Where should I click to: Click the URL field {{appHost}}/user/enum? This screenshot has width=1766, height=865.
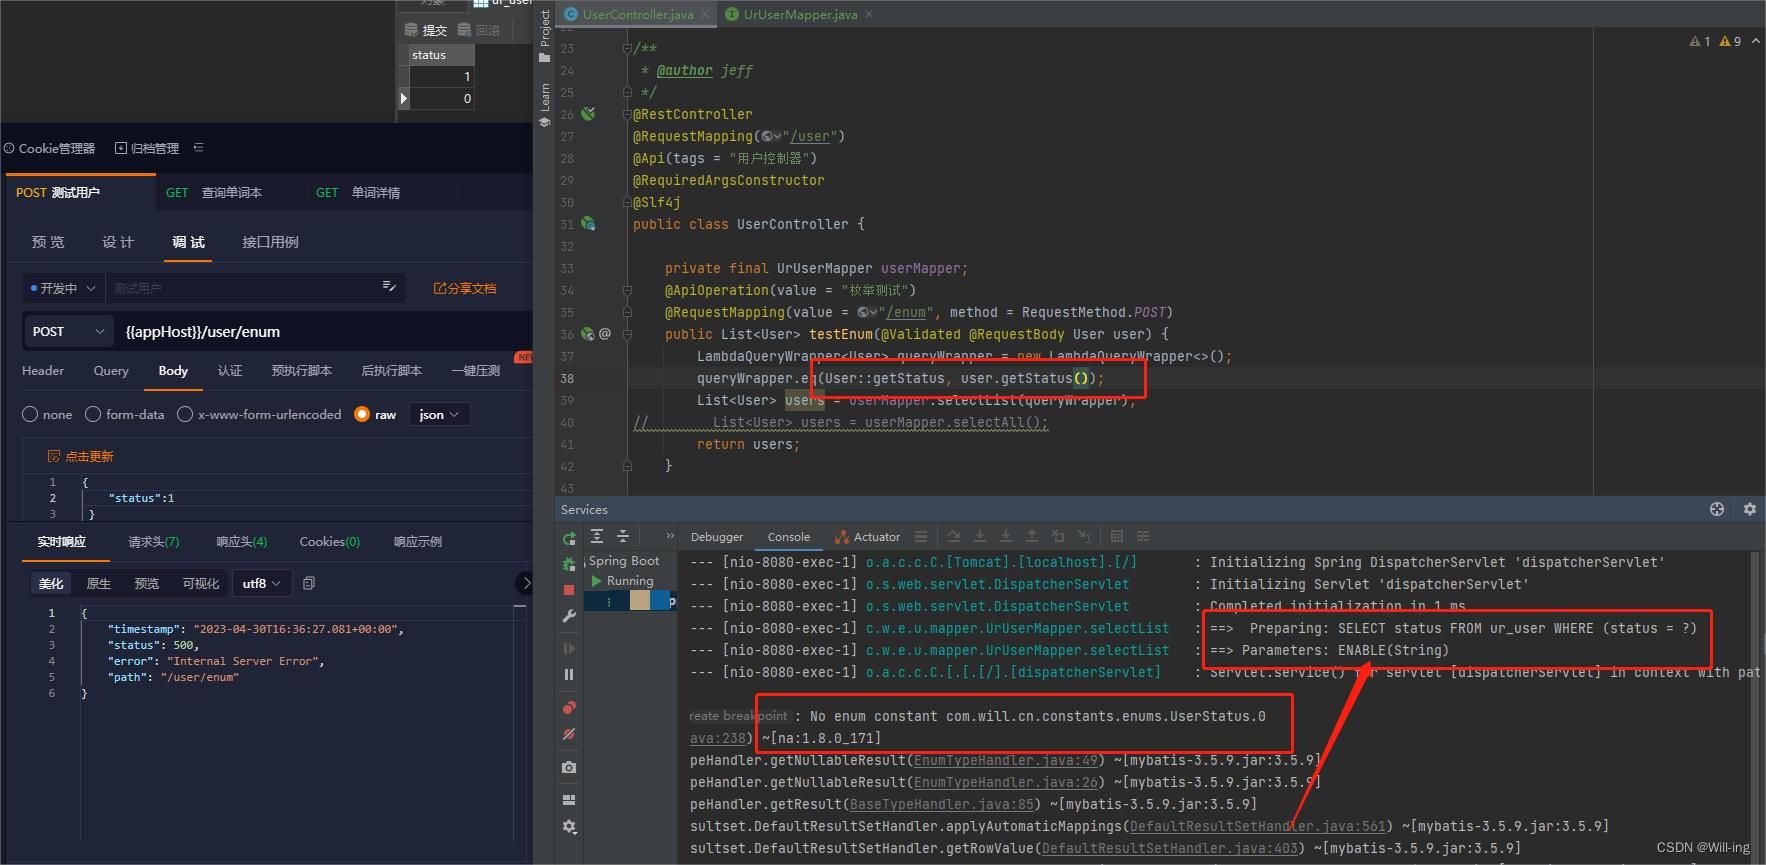[x=322, y=331]
